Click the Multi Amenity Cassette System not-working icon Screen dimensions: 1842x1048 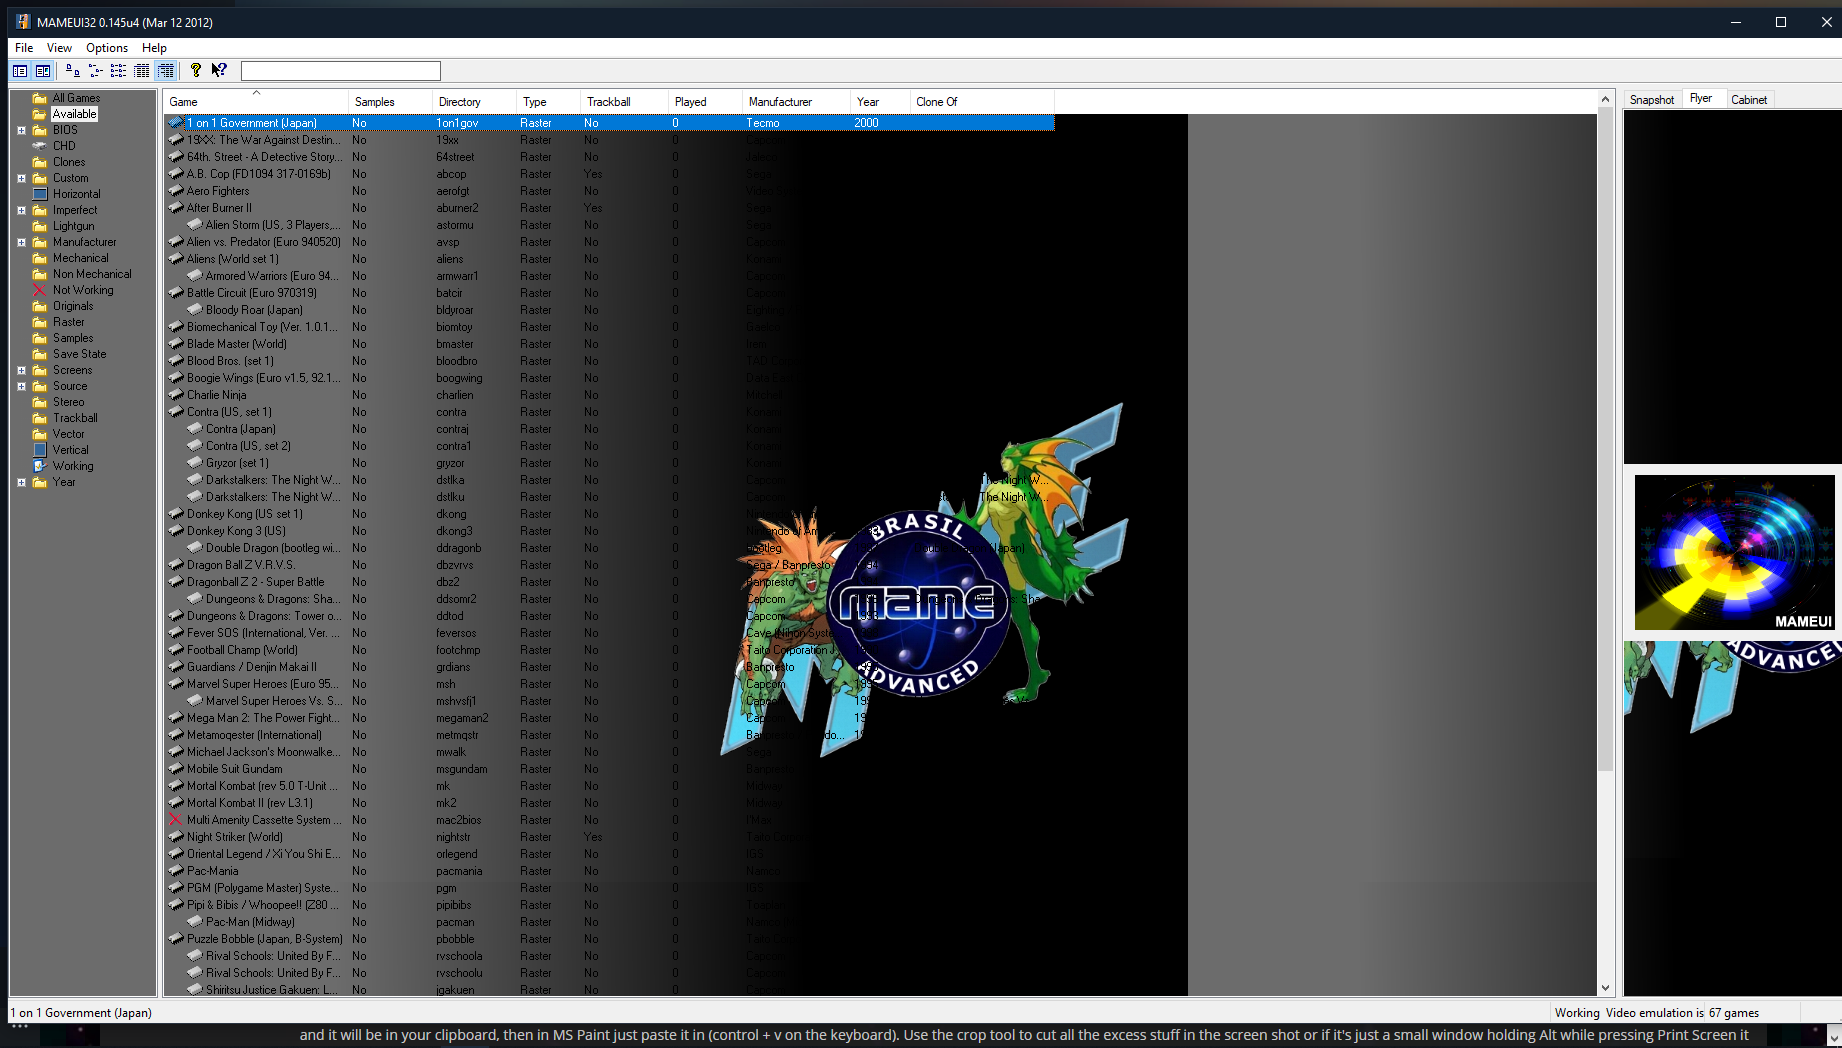pos(176,820)
